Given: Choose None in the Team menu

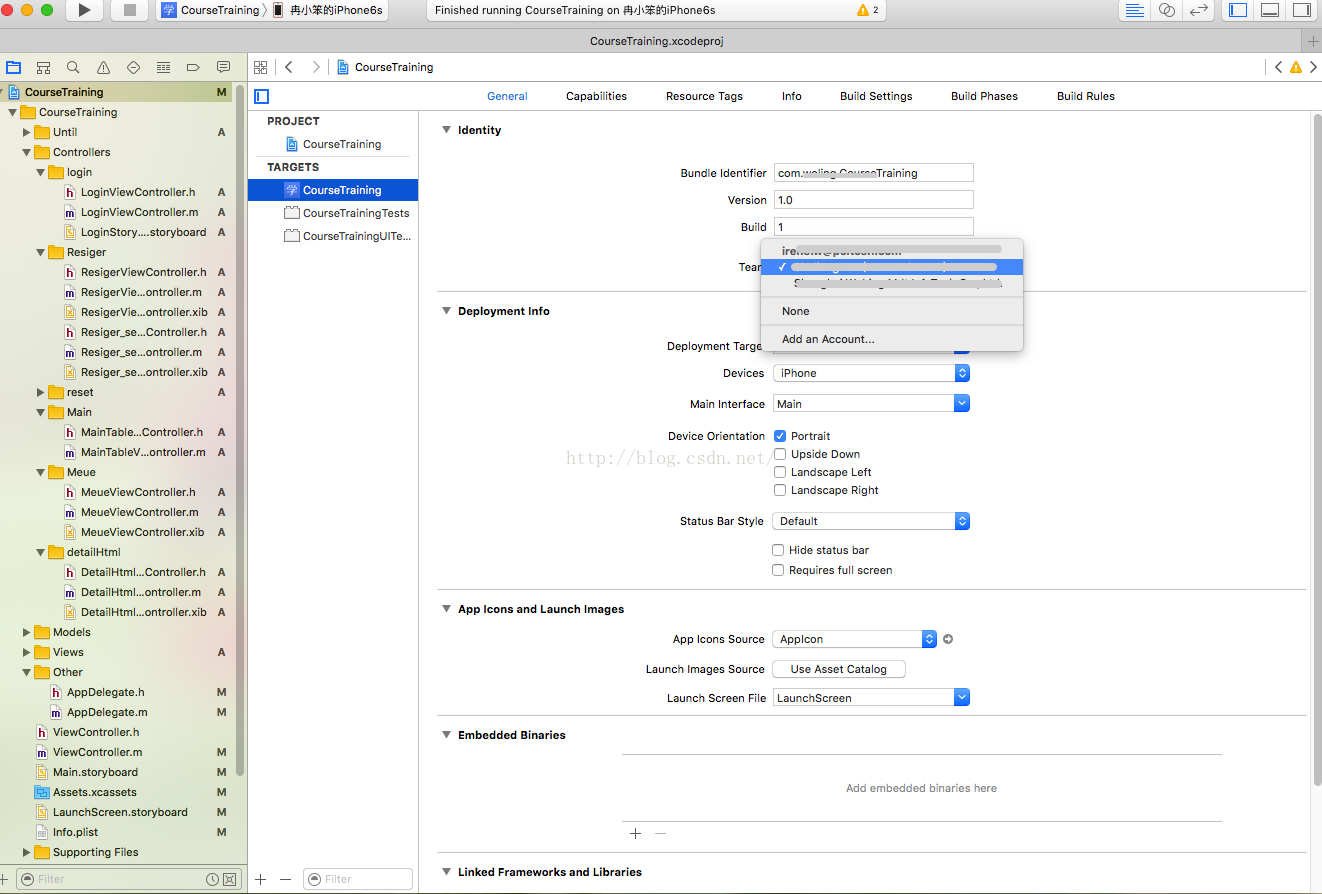Looking at the screenshot, I should pos(892,311).
